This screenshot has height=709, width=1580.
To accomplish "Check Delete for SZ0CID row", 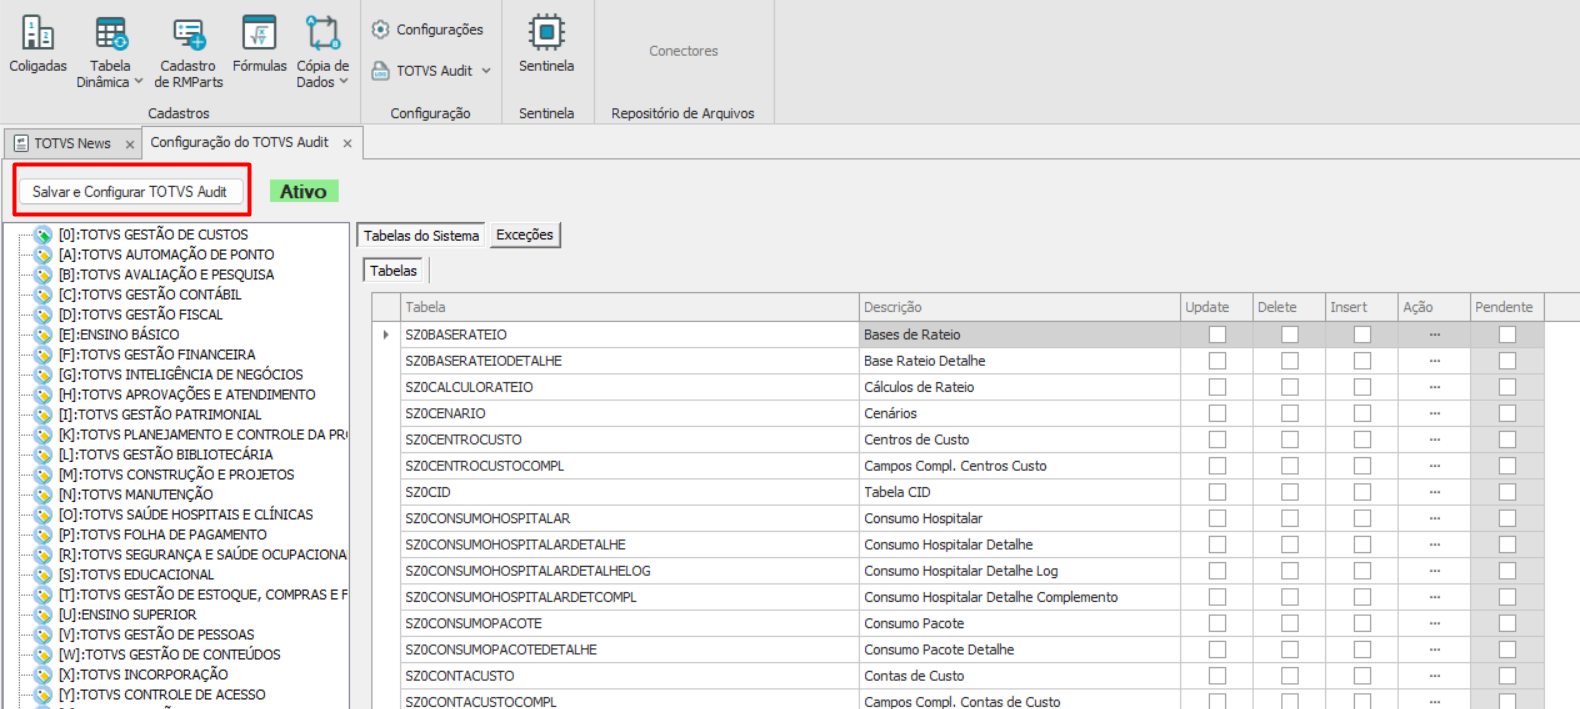I will point(1290,492).
